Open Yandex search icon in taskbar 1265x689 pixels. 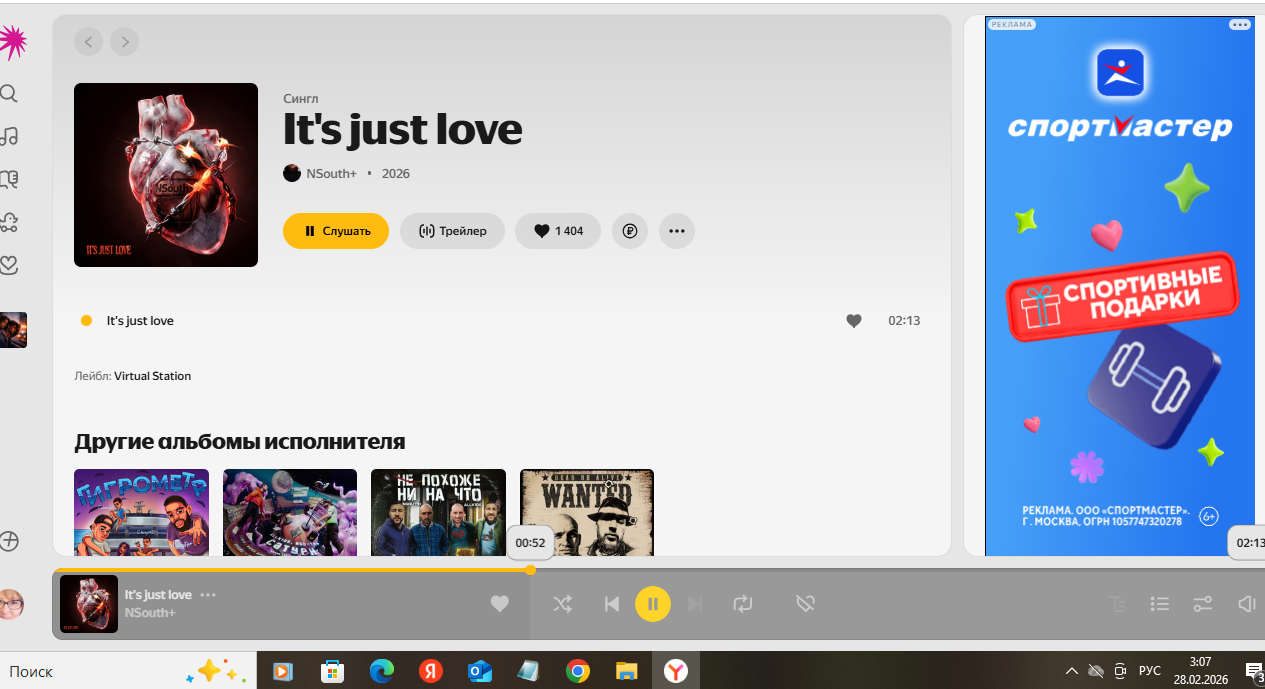[x=431, y=671]
